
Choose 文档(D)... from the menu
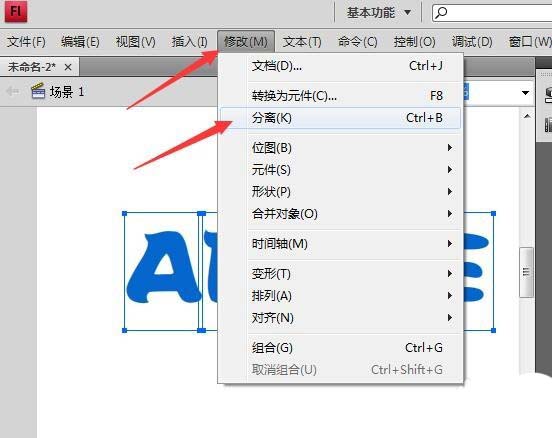point(340,66)
